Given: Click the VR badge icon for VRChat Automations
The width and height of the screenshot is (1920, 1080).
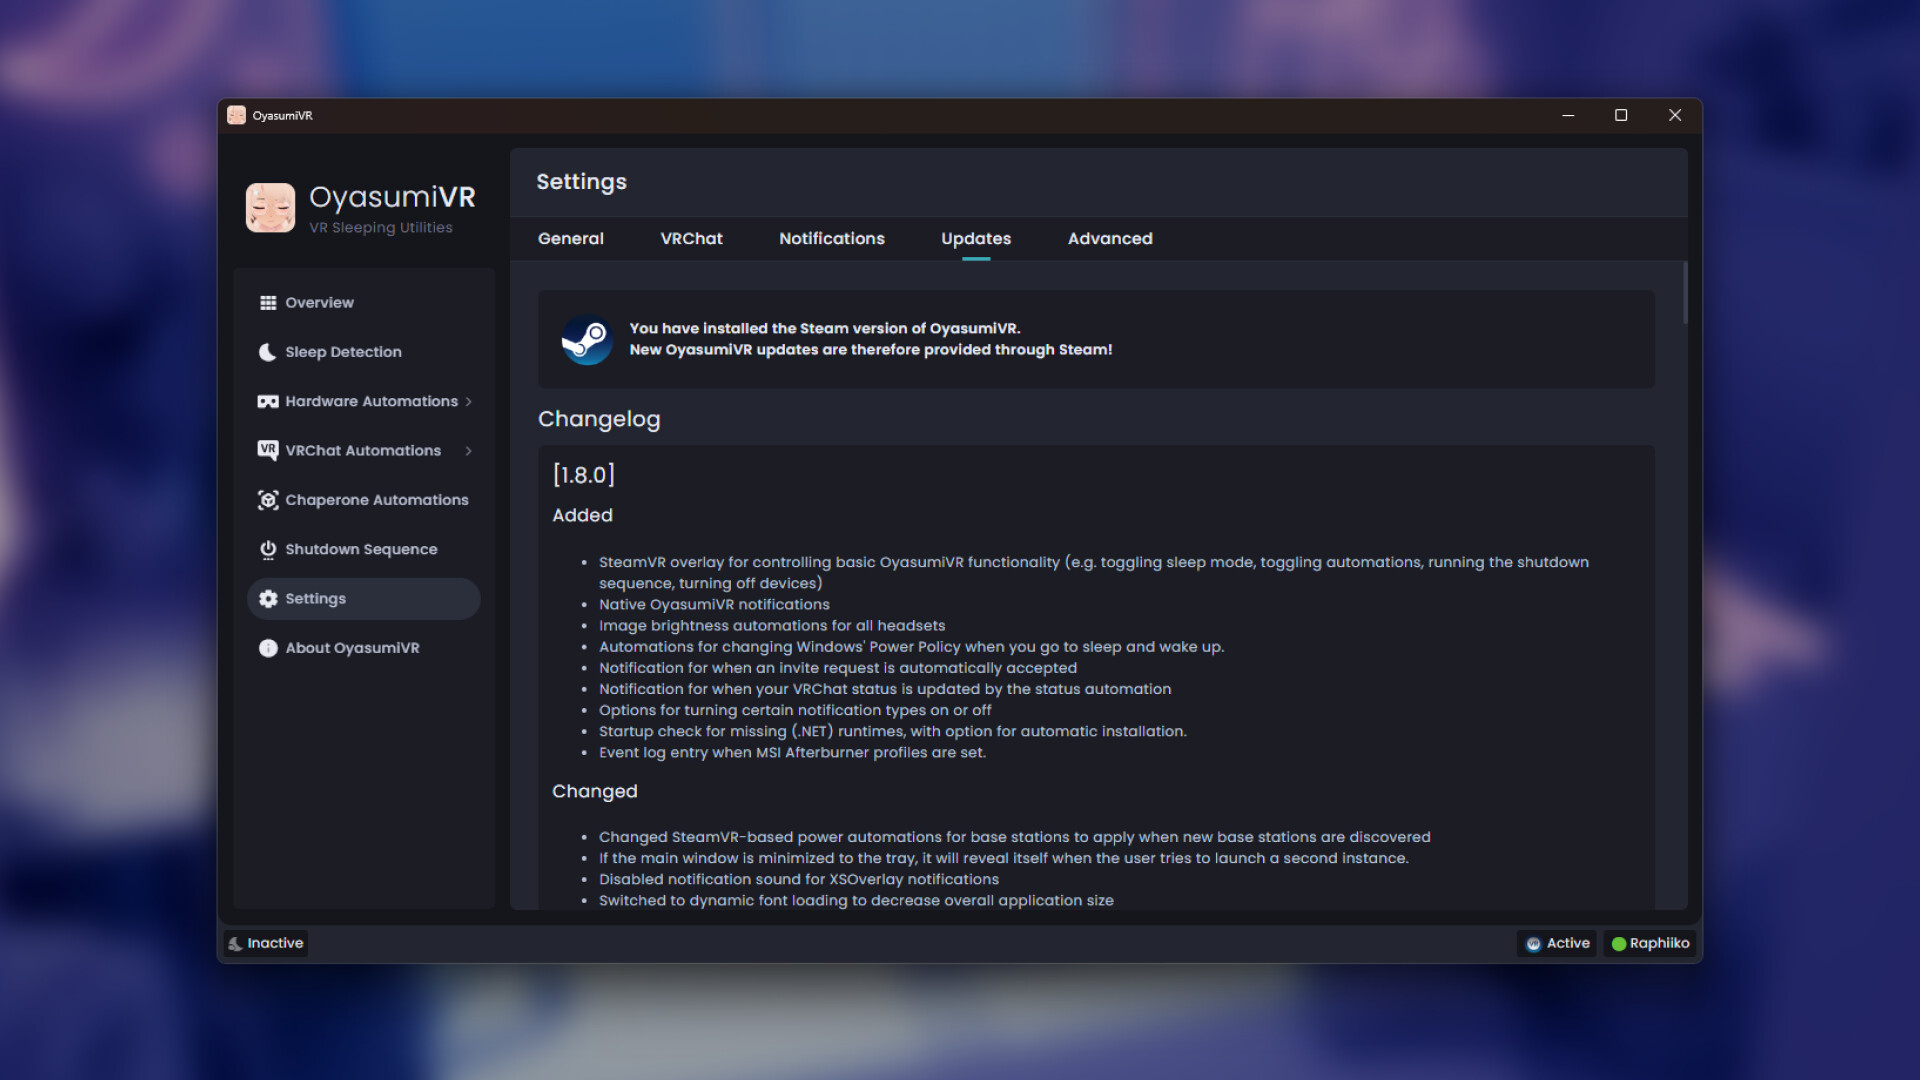Looking at the screenshot, I should [x=266, y=450].
